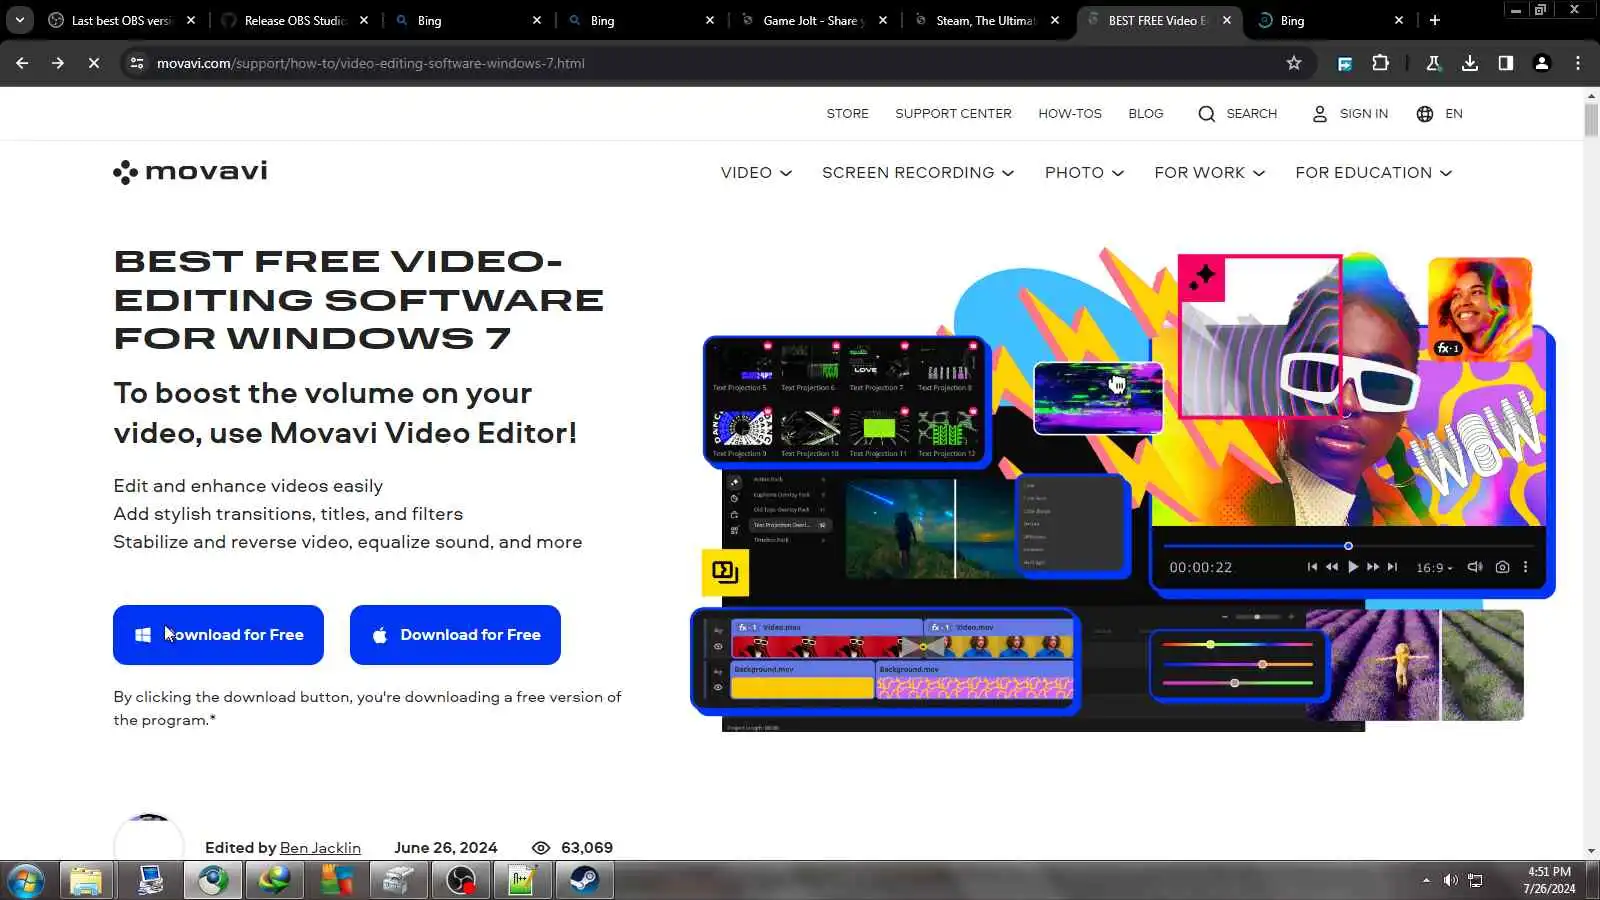The width and height of the screenshot is (1600, 900).
Task: Show hidden system tray icons
Action: click(1426, 881)
